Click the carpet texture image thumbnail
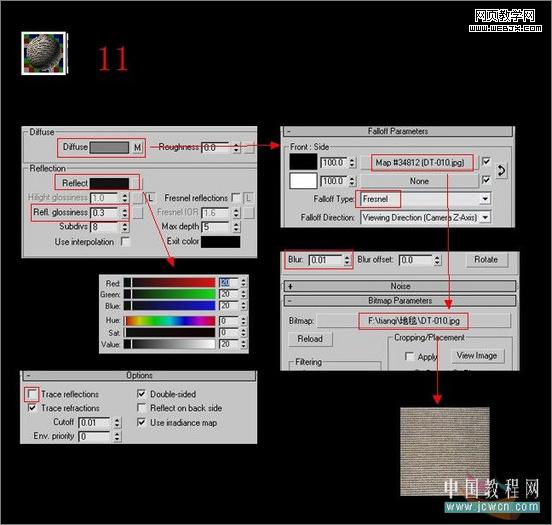552x525 pixels. pos(445,451)
